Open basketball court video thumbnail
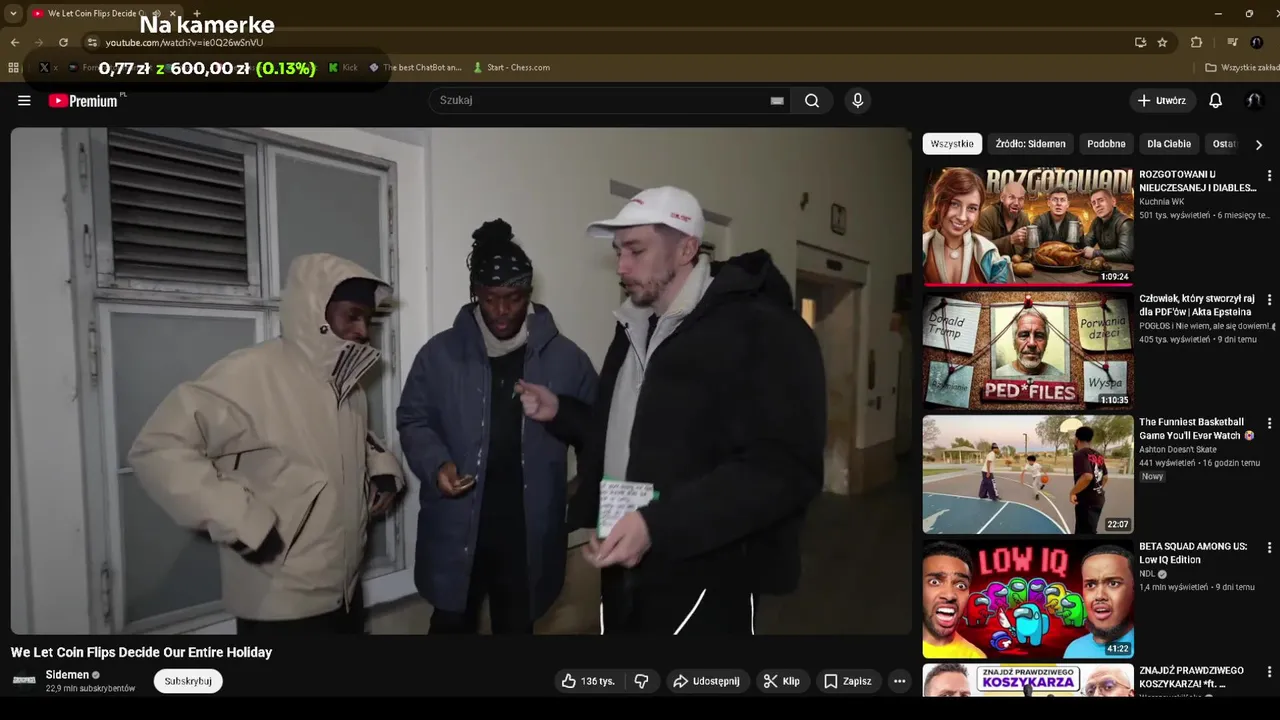The height and width of the screenshot is (720, 1280). (x=1028, y=474)
